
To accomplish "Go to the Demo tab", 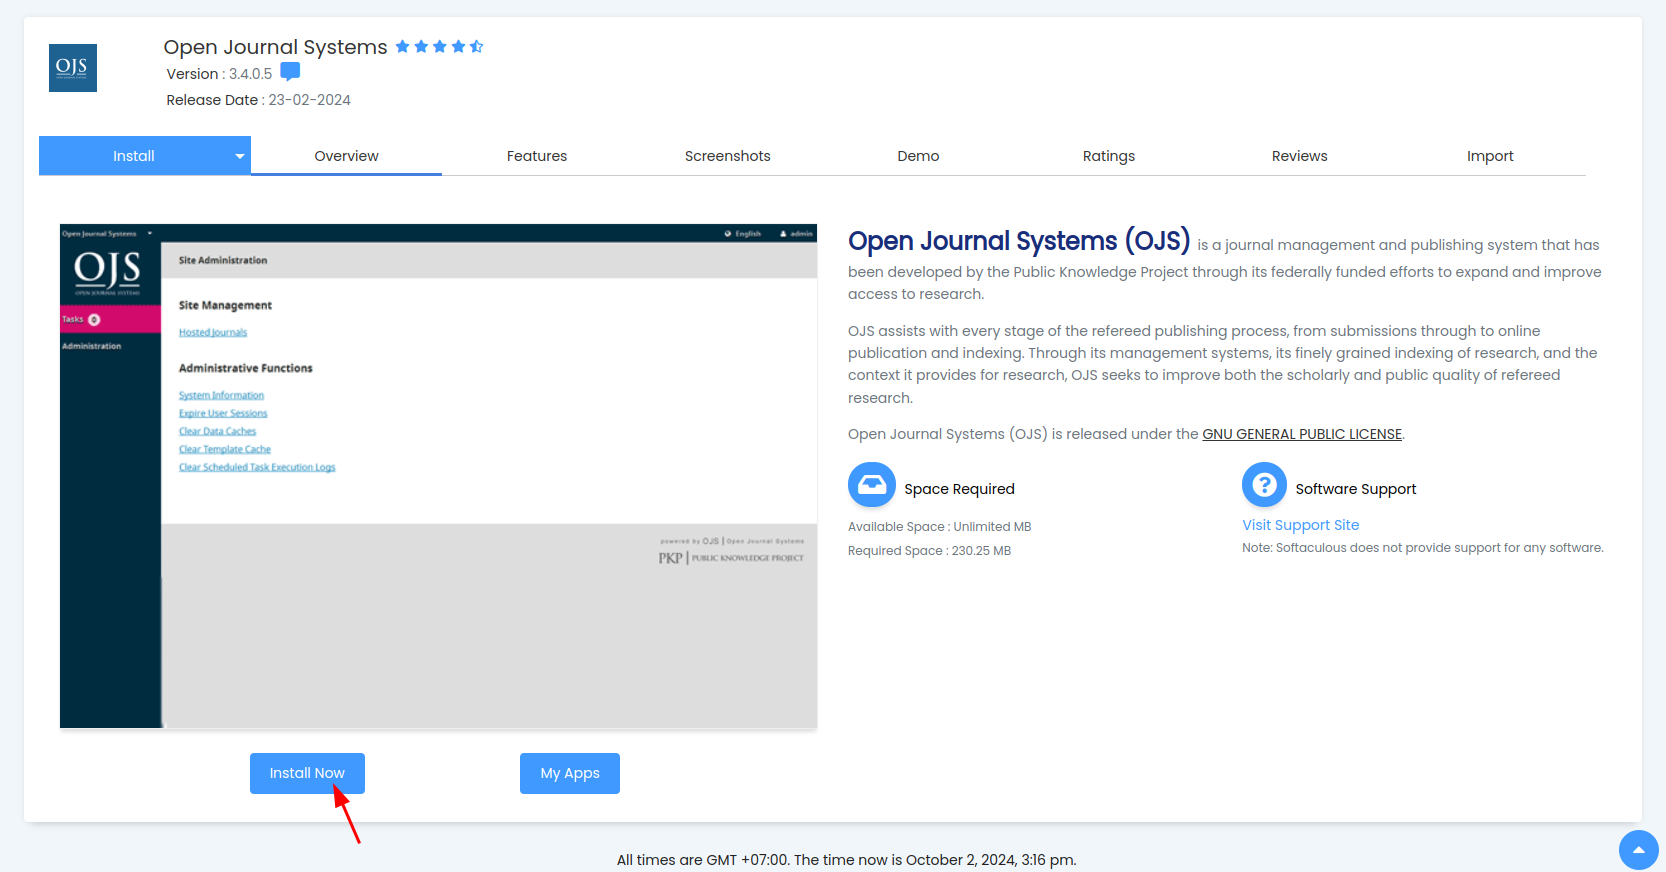I will [918, 156].
